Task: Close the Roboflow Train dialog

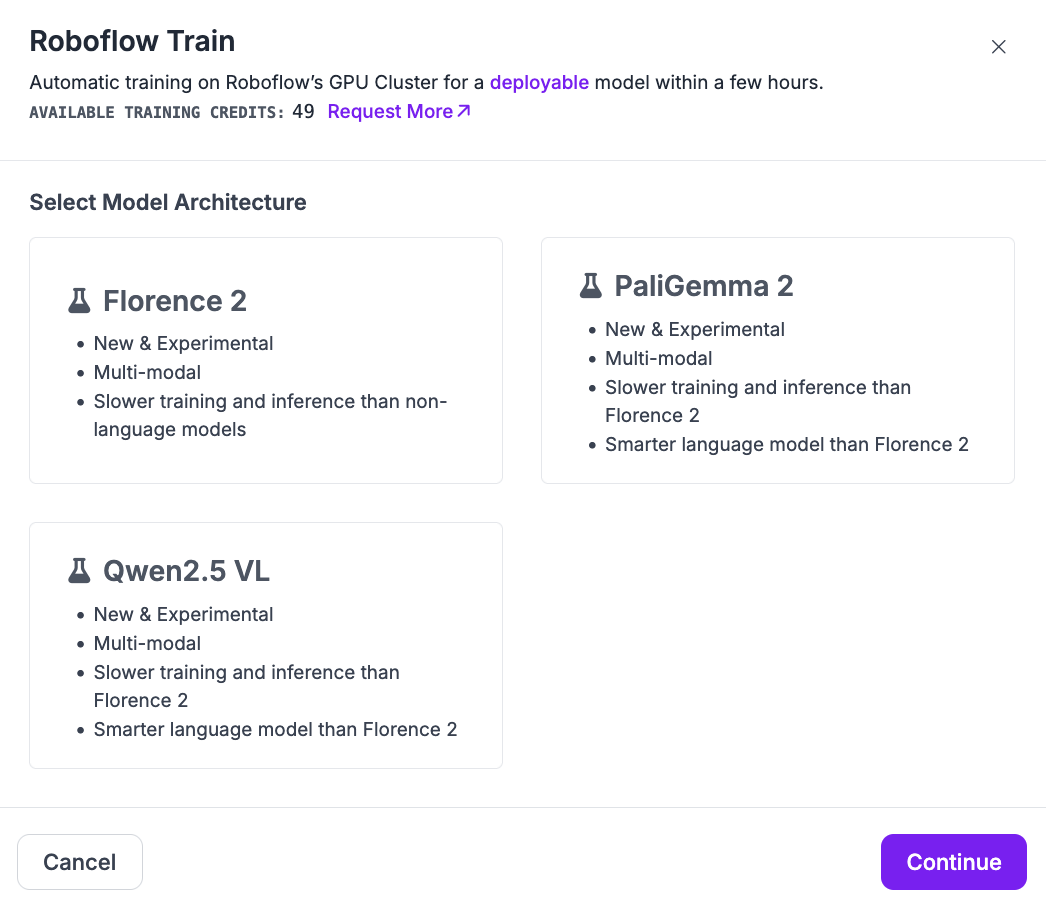Action: coord(999,47)
